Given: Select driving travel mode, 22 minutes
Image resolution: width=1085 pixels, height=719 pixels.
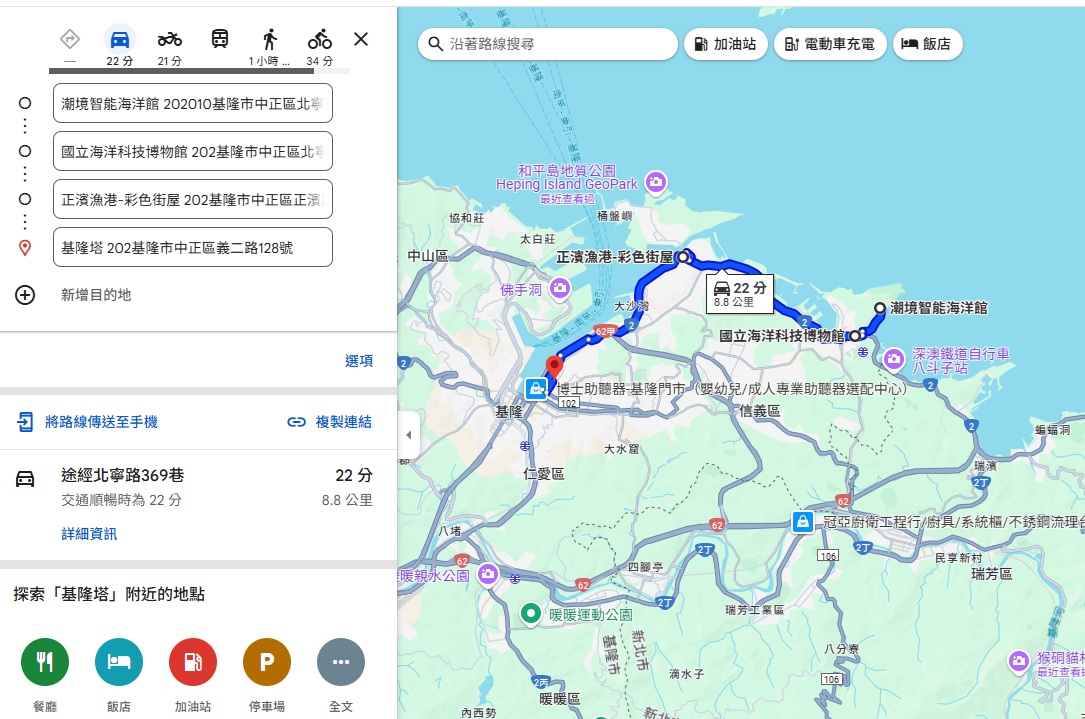Looking at the screenshot, I should click(120, 47).
